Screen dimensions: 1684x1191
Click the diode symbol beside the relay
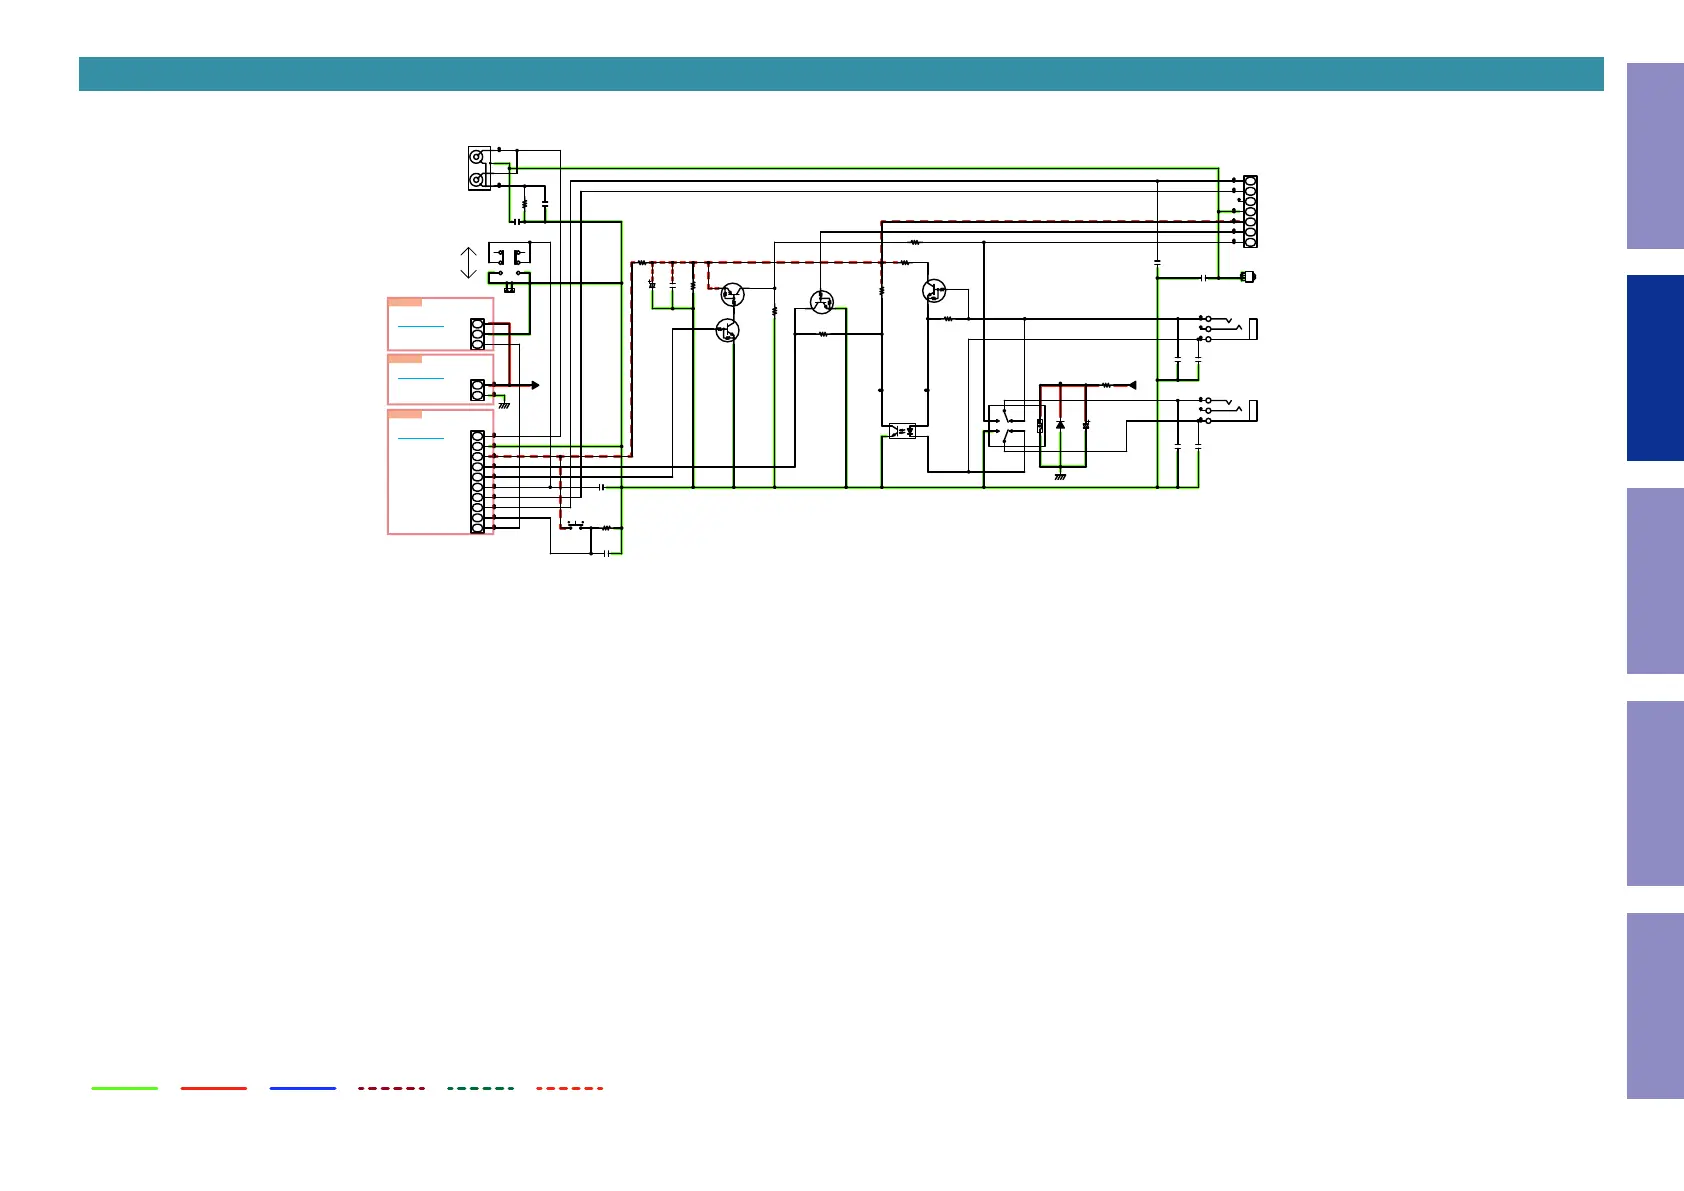(1060, 425)
